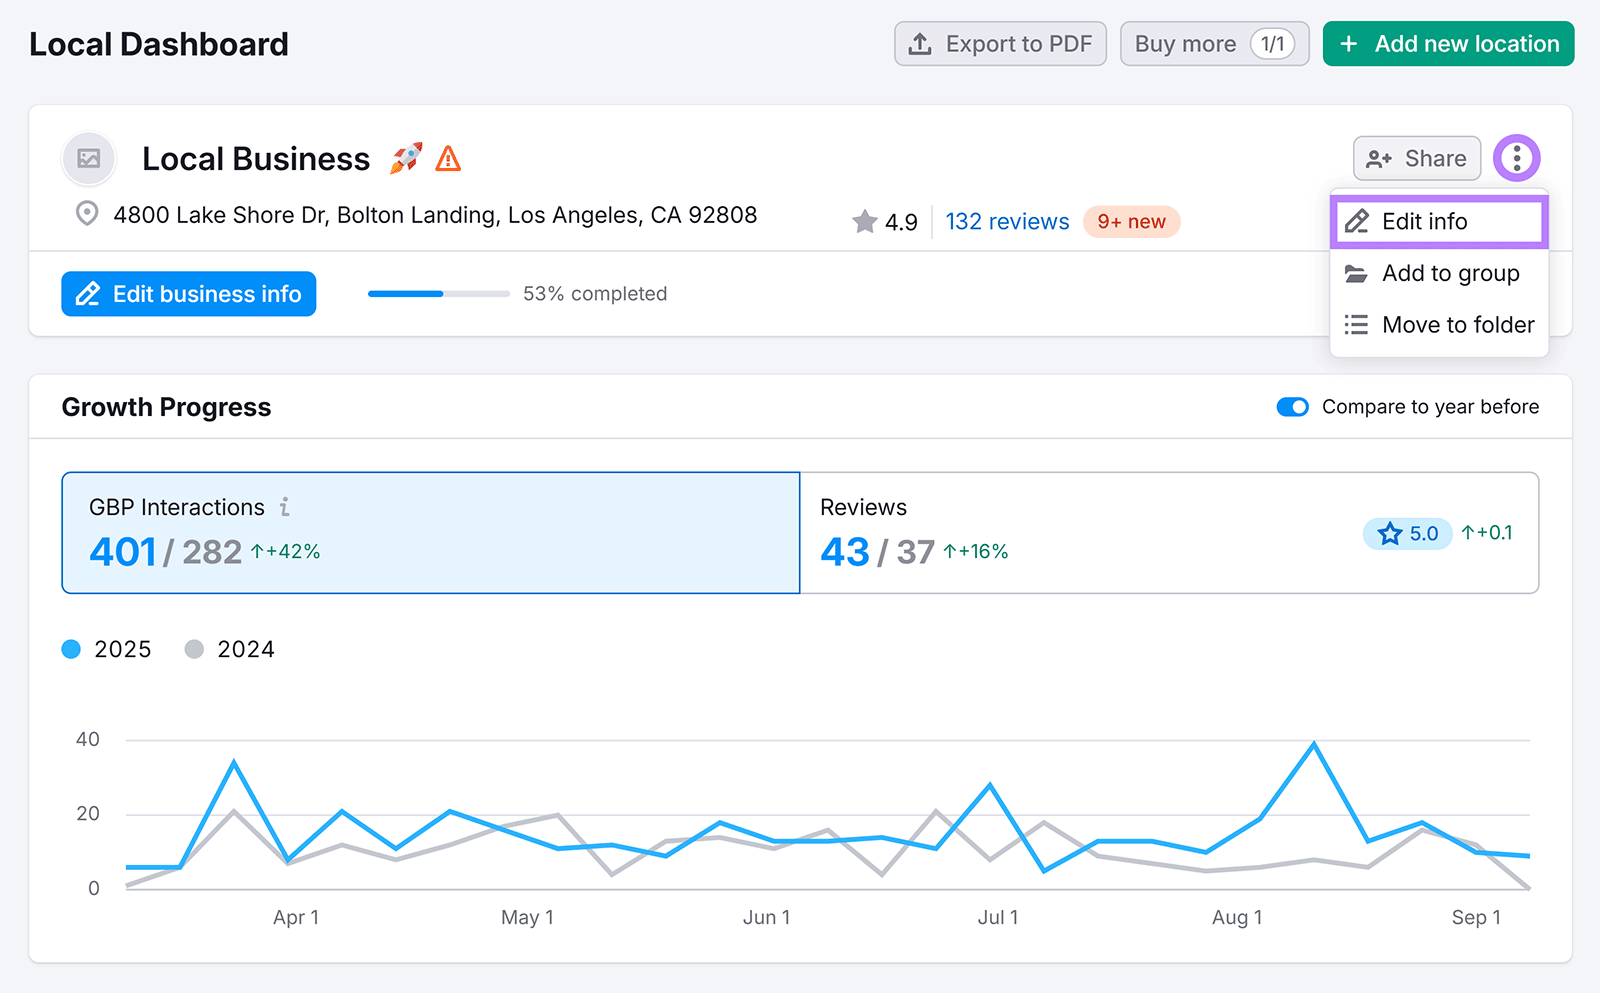The width and height of the screenshot is (1600, 993).
Task: Open the three-dot options menu
Action: [x=1517, y=157]
